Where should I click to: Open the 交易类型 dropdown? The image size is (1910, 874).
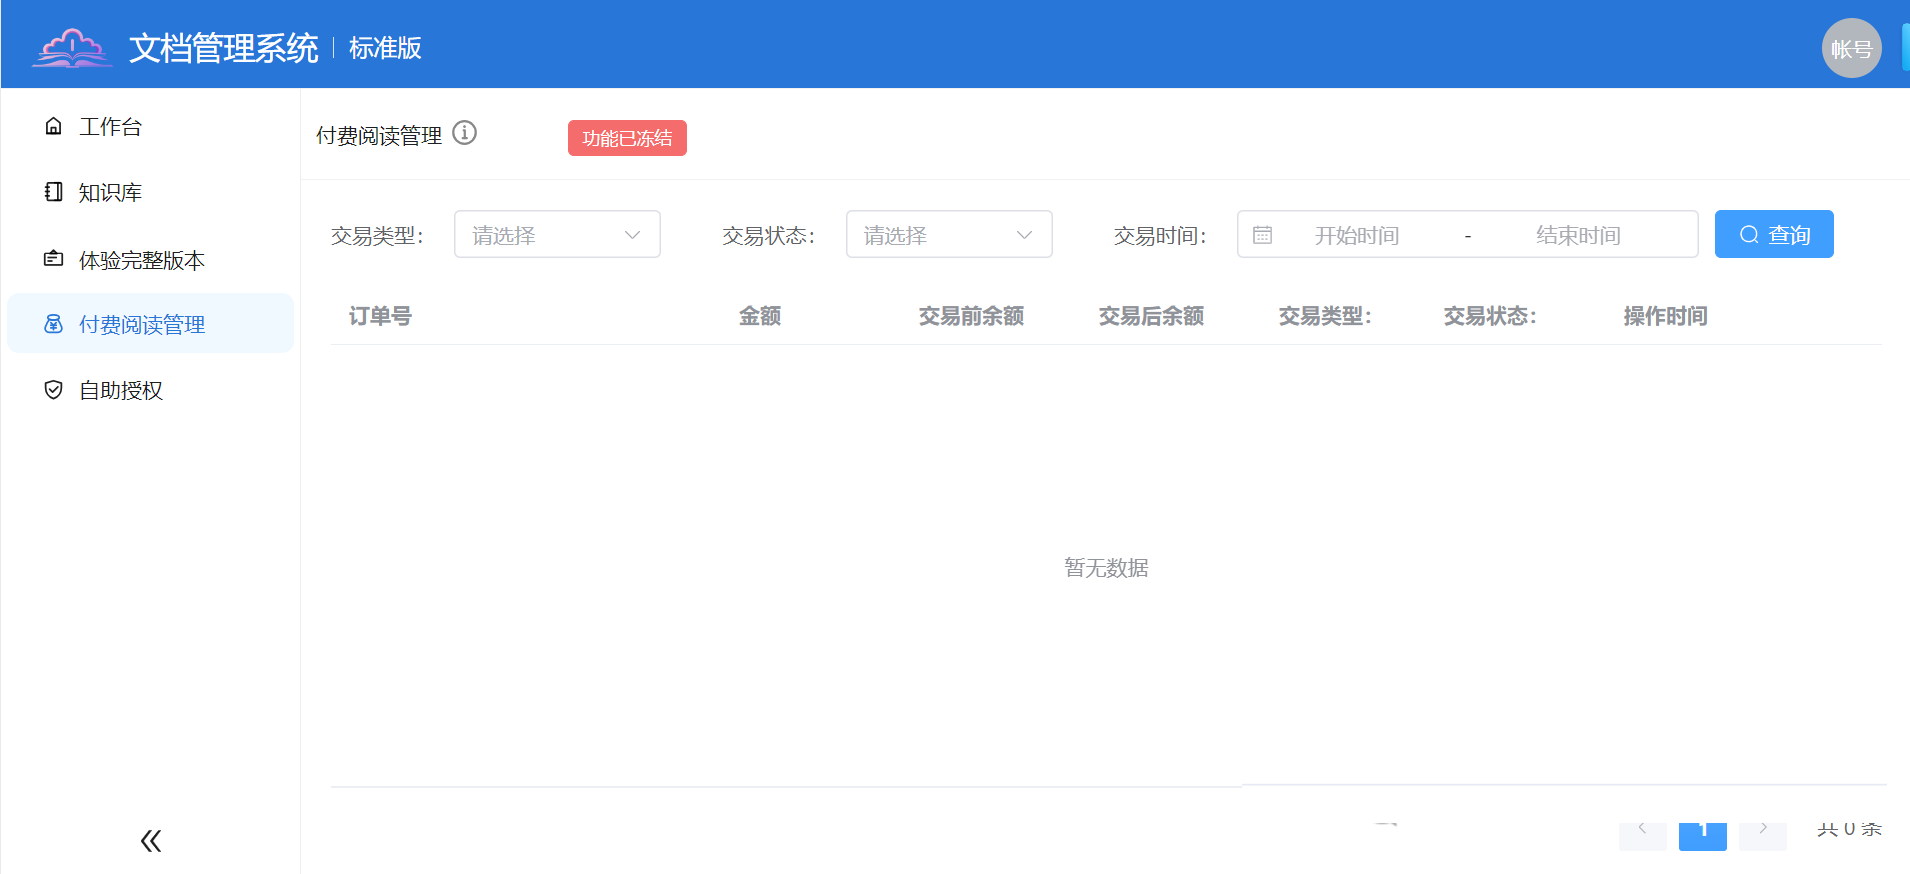[557, 235]
